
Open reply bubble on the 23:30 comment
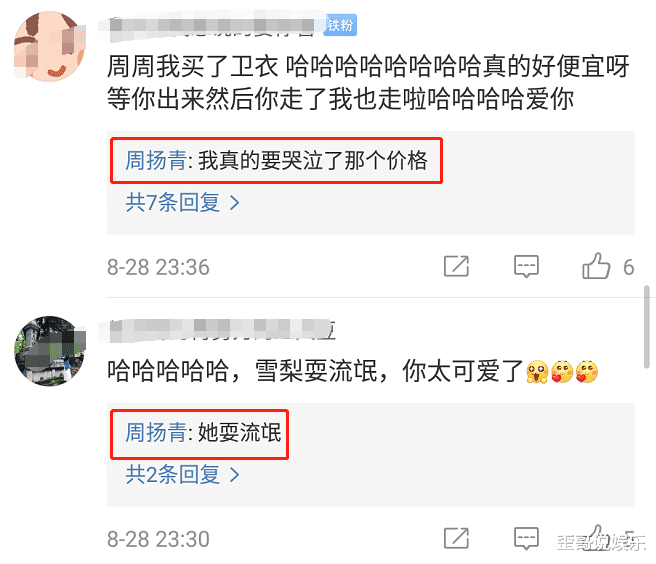526,538
